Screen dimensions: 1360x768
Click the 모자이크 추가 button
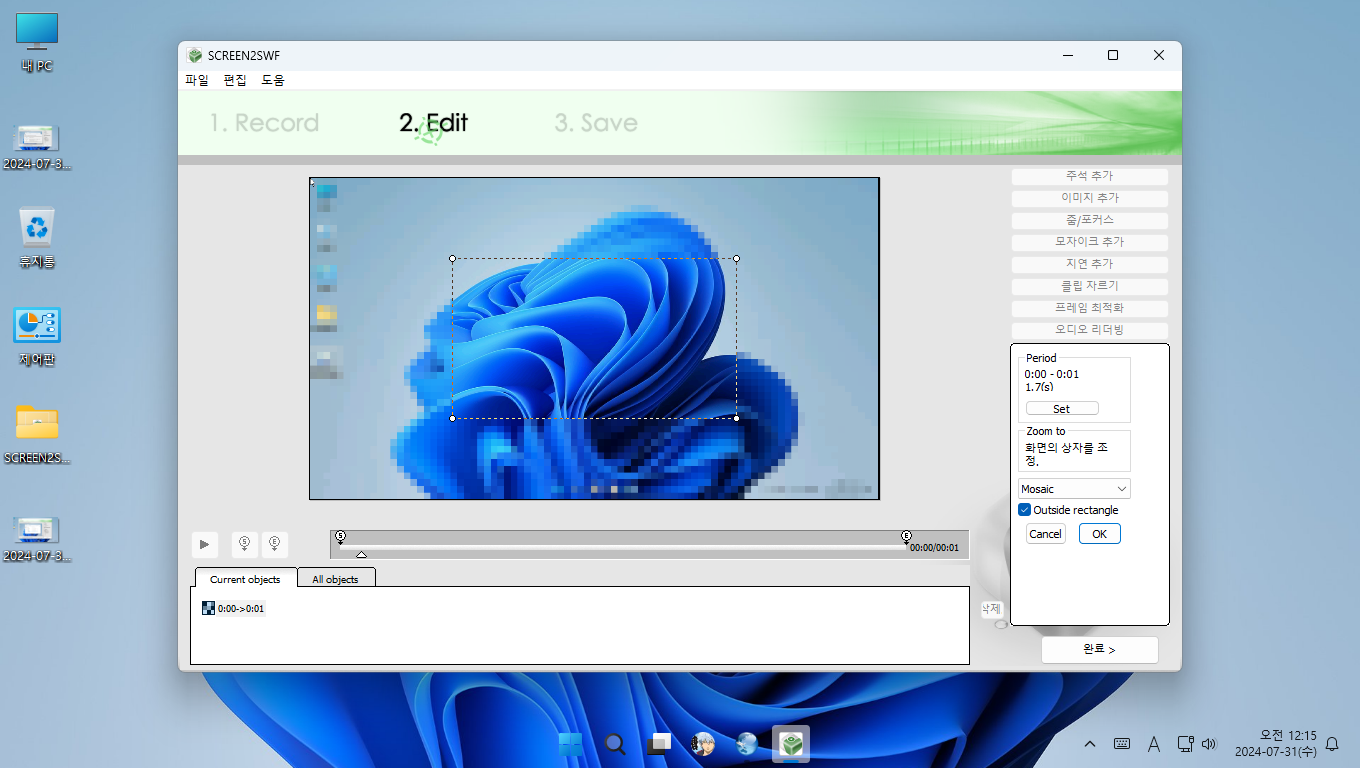point(1090,242)
